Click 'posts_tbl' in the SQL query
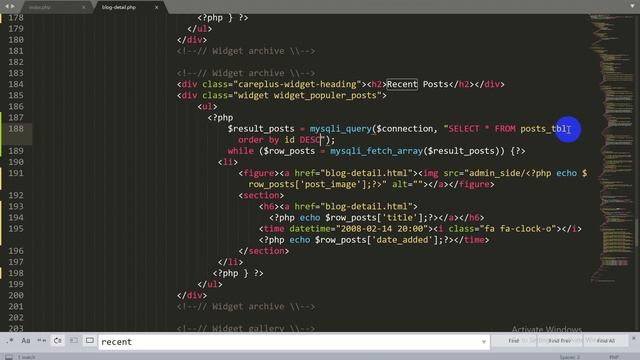The width and height of the screenshot is (640, 360). point(543,129)
